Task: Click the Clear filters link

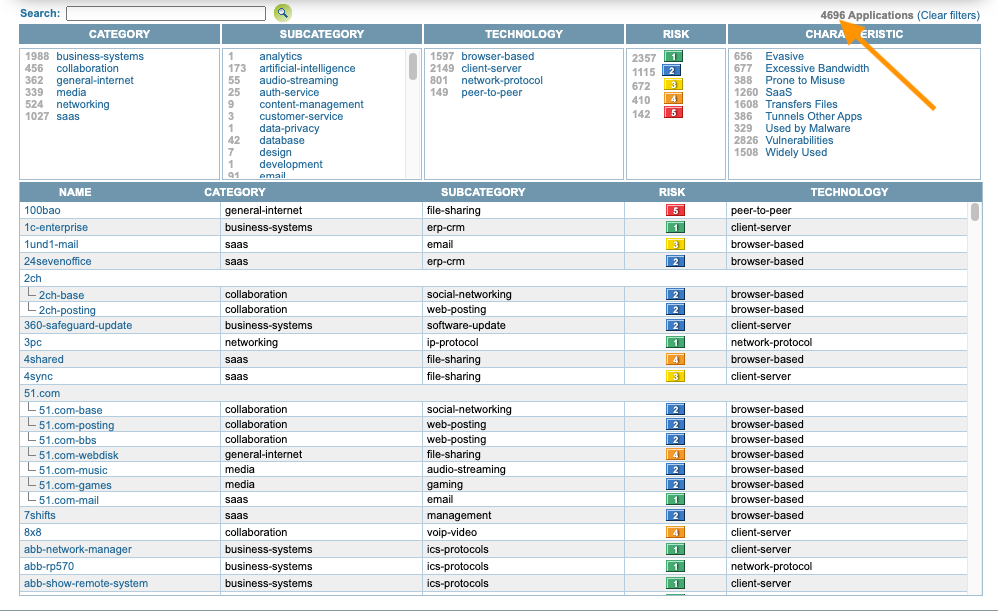Action: (x=948, y=15)
